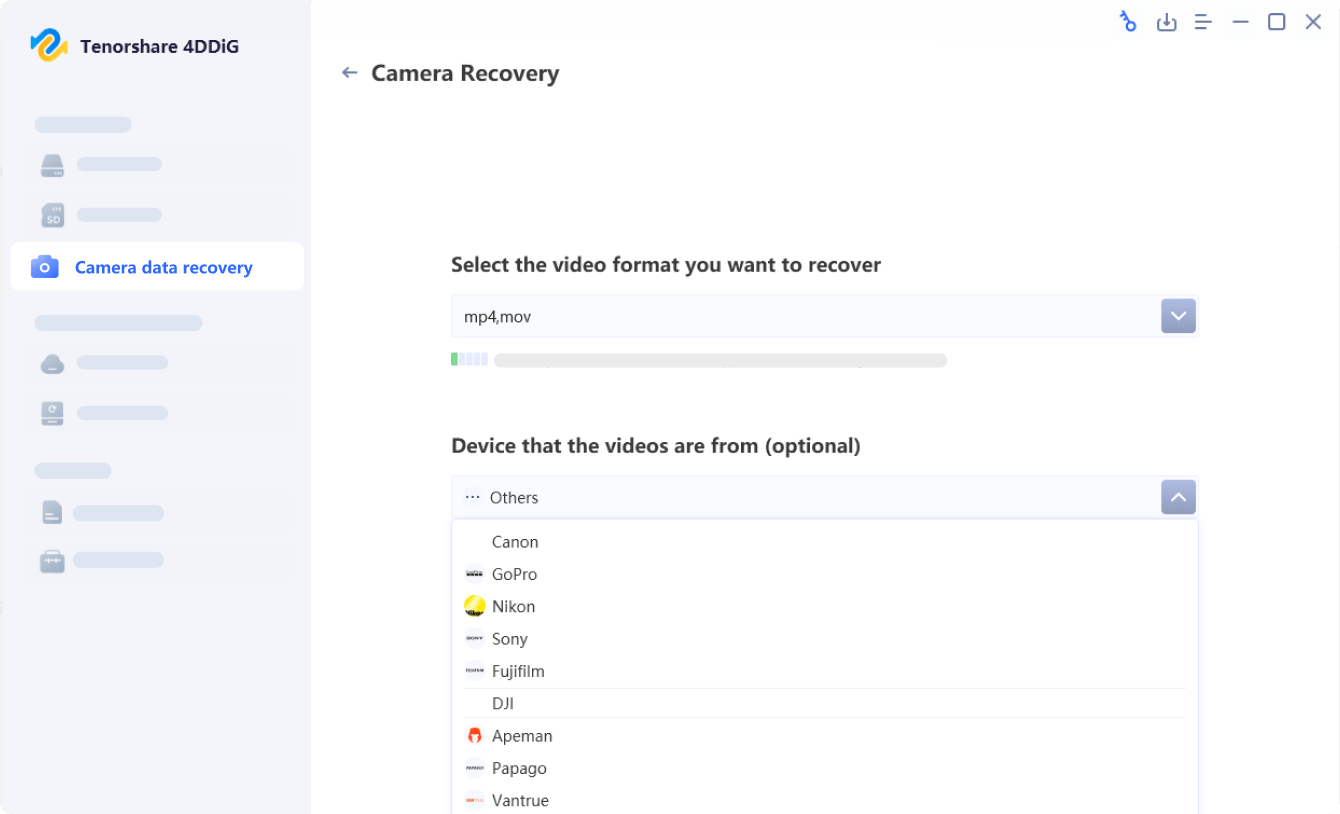Choose Apeman in the device list
This screenshot has height=814, width=1340.
click(x=522, y=736)
